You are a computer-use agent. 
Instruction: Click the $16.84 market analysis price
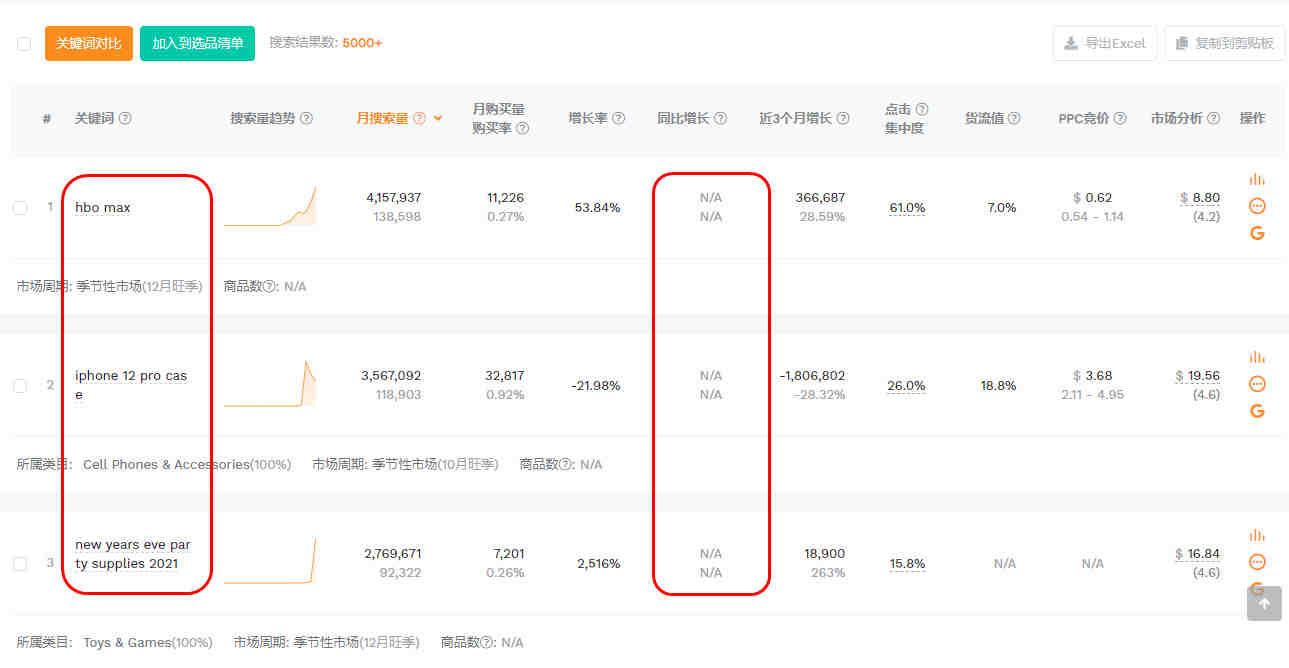(1198, 554)
